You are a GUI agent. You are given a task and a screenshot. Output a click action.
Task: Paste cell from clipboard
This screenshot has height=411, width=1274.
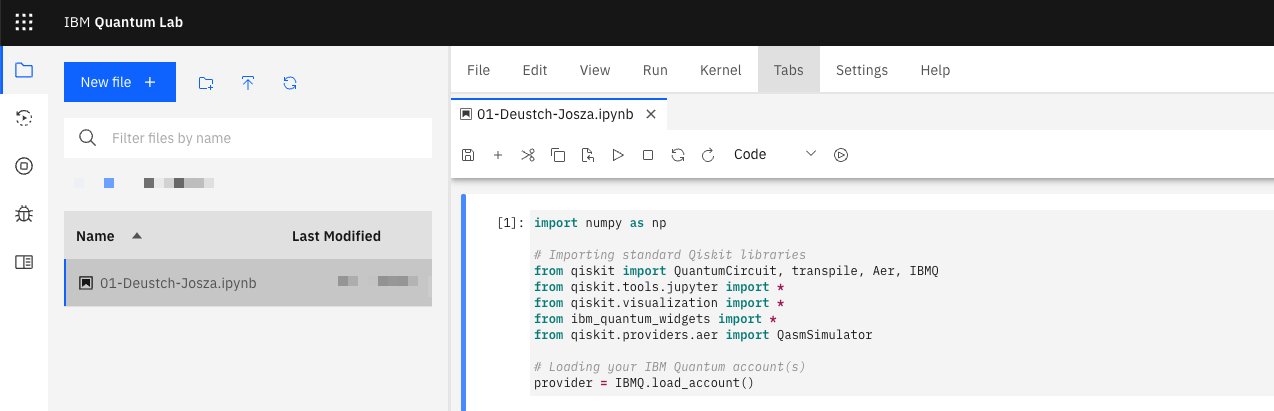click(588, 155)
